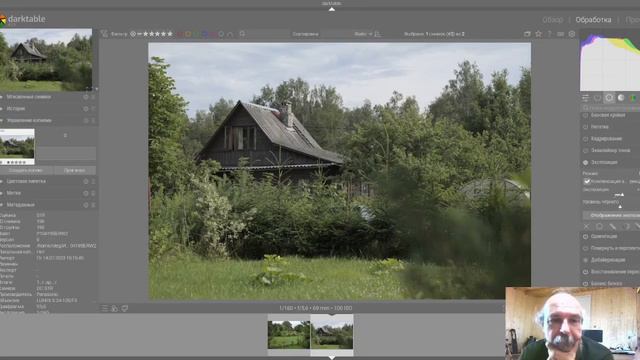
Task: Click the first star in the rating filter
Action: click(x=145, y=34)
